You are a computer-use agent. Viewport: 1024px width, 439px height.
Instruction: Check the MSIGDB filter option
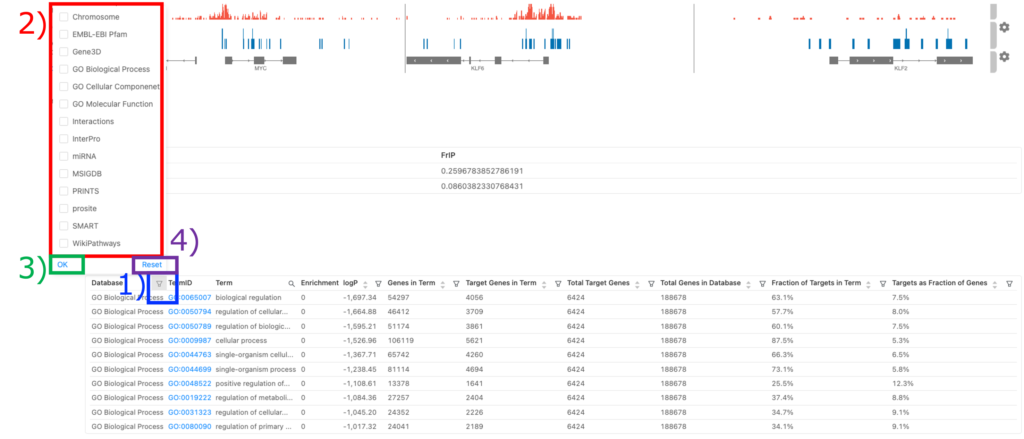point(63,174)
